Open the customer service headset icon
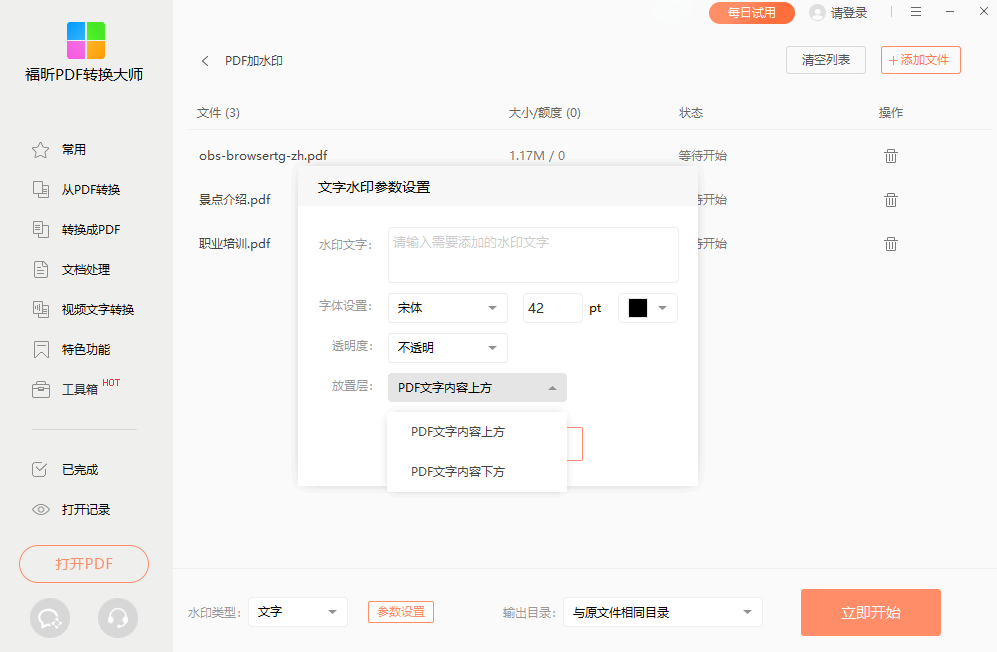The image size is (997, 652). (x=118, y=618)
